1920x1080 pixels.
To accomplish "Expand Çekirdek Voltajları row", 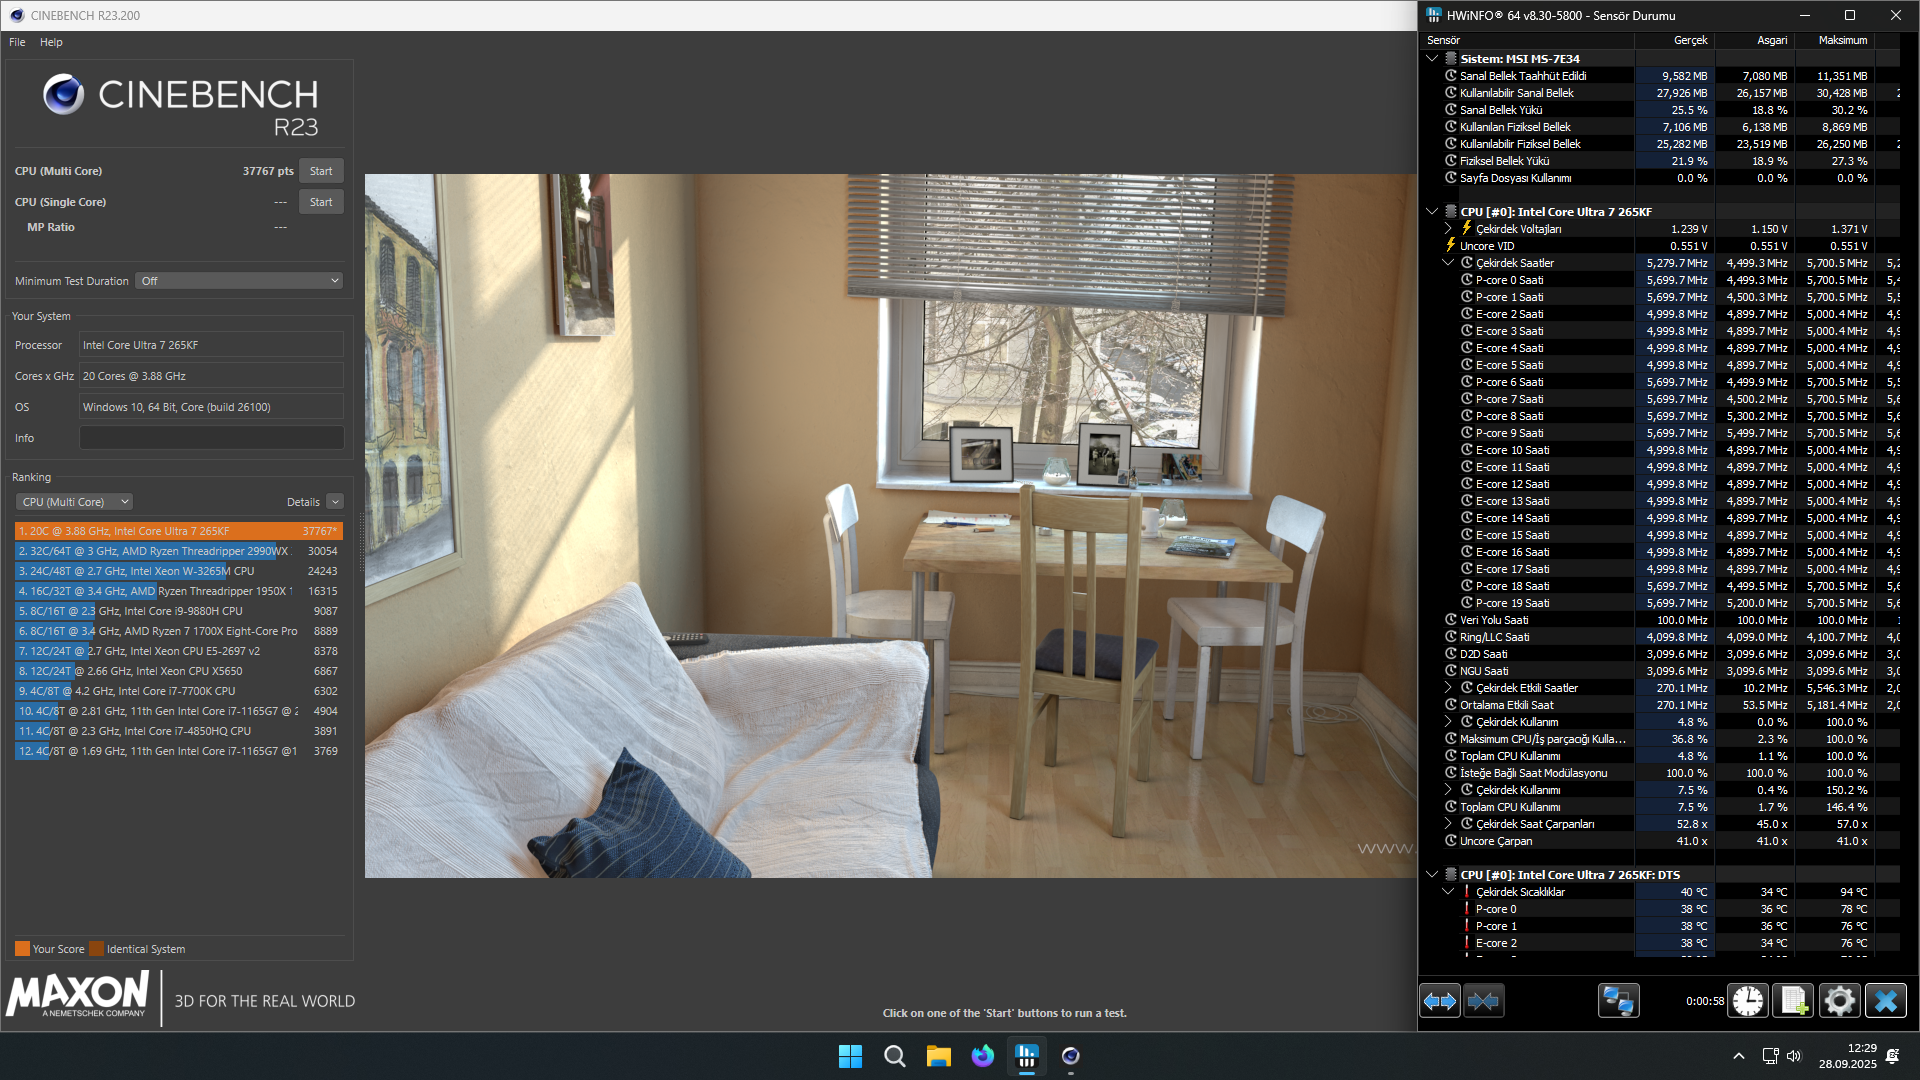I will (1448, 228).
